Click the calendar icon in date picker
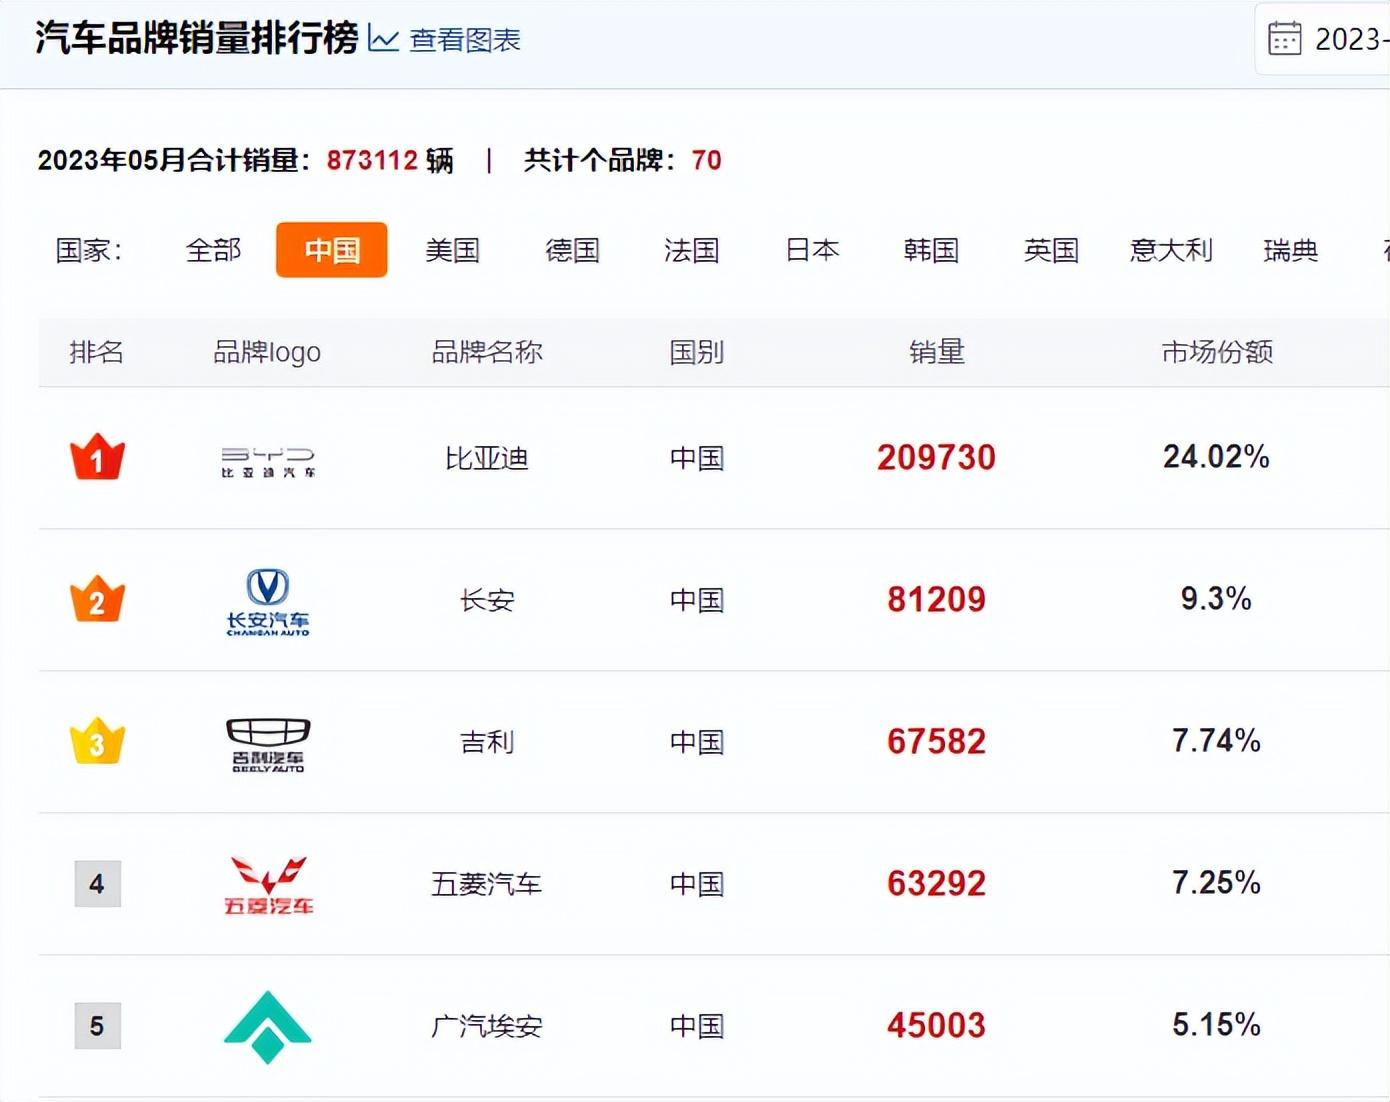The height and width of the screenshot is (1102, 1390). (1284, 39)
